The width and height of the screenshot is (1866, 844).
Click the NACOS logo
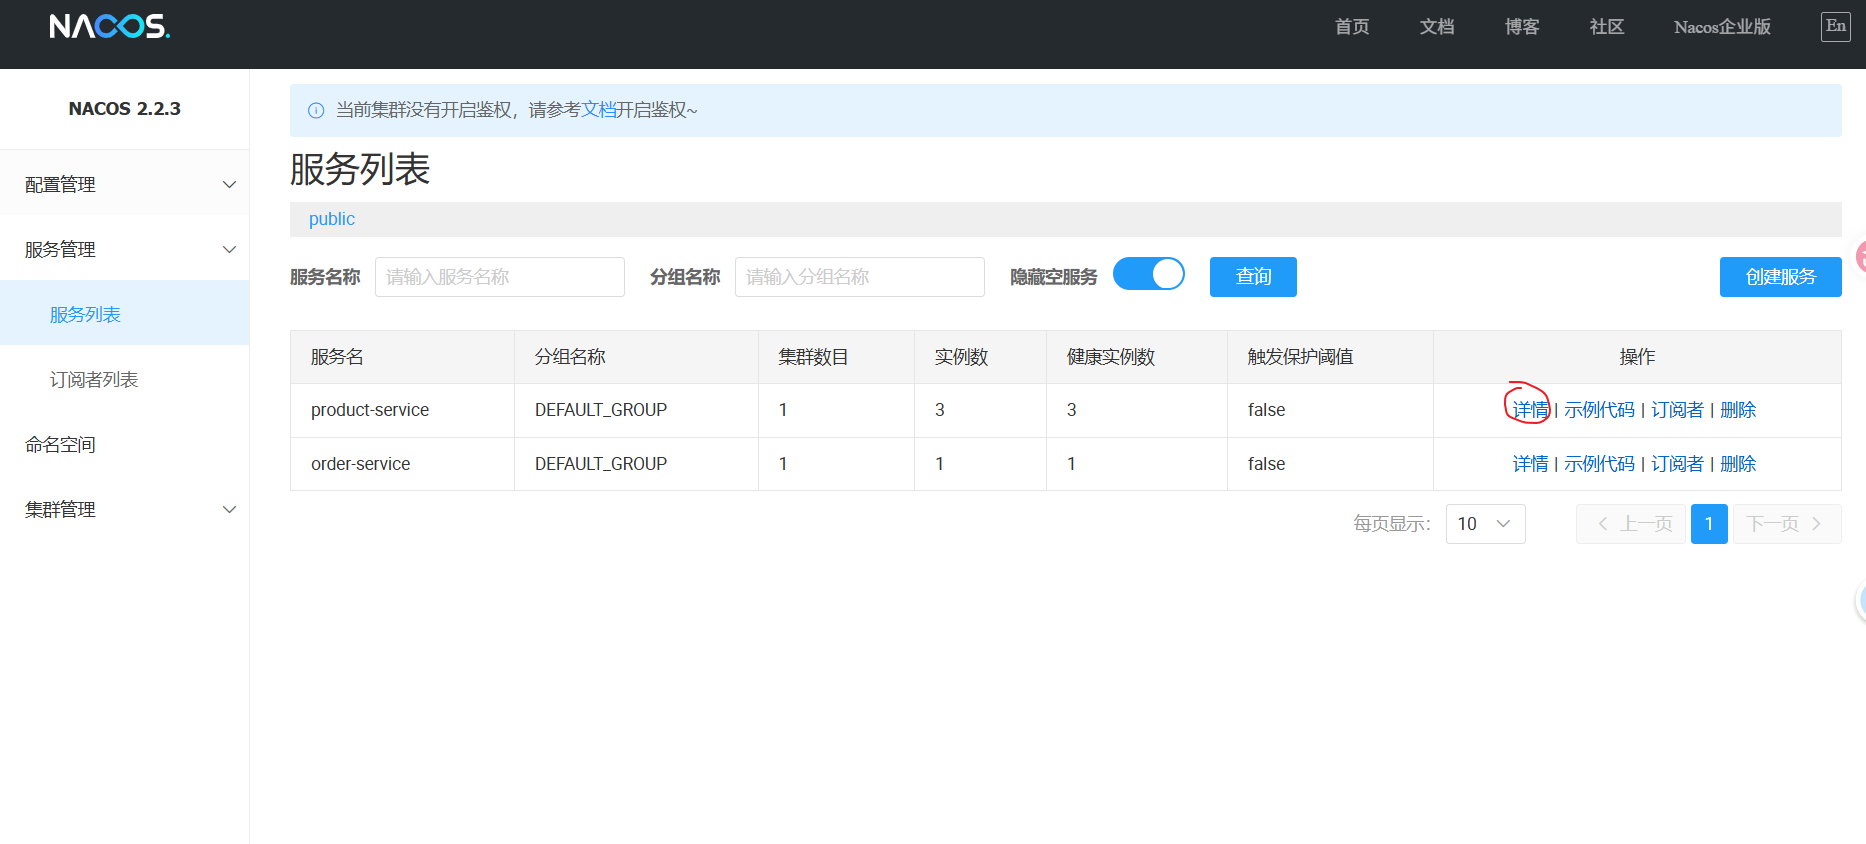coord(110,26)
